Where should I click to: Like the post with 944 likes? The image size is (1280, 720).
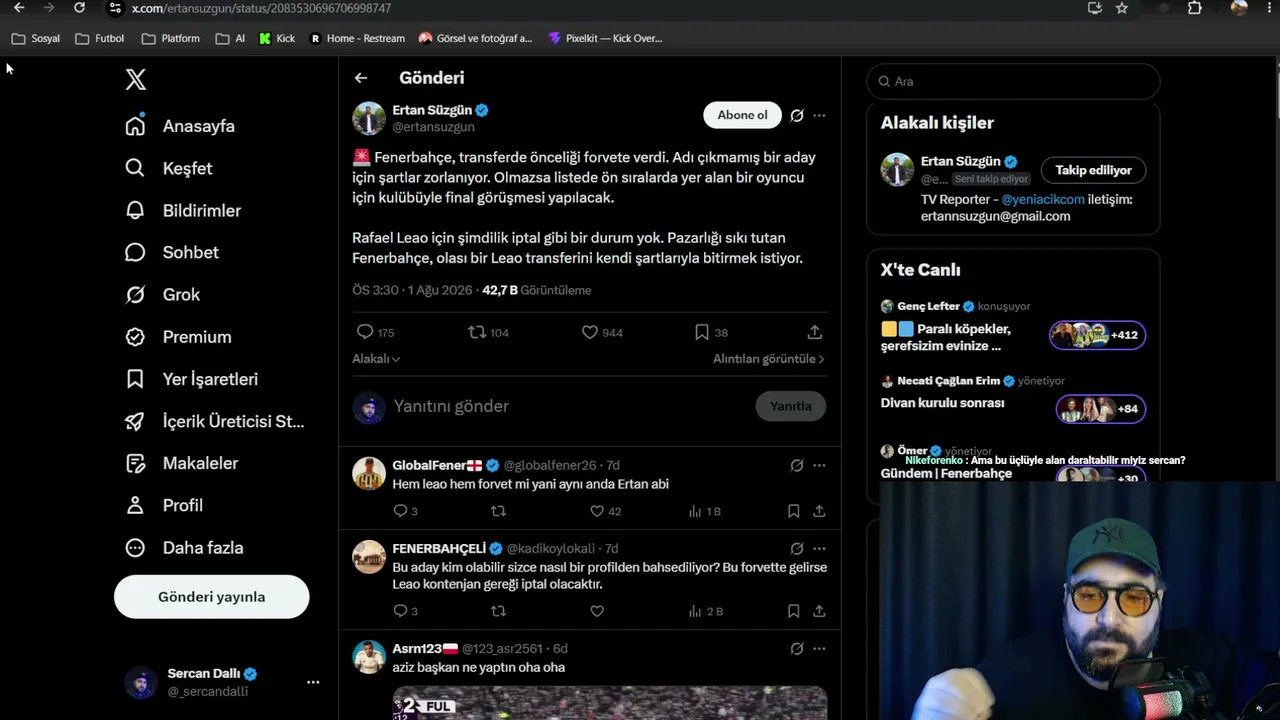(x=590, y=332)
